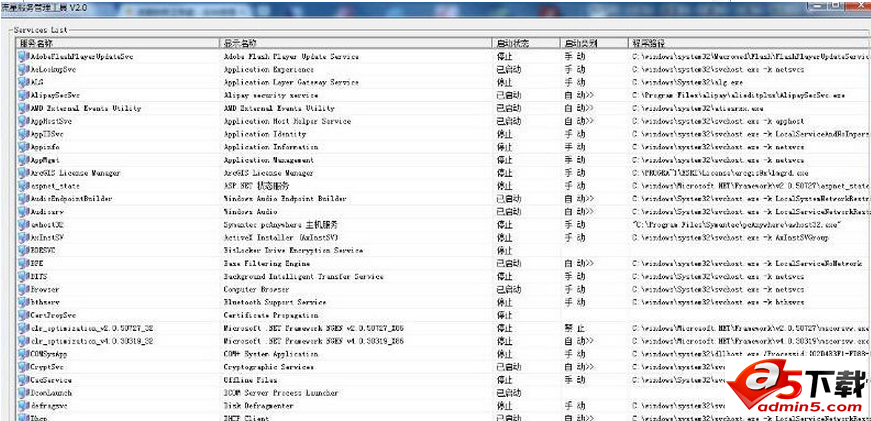Click the AeLookupSvc row icon
The width and height of the screenshot is (871, 421).
click(x=23, y=69)
